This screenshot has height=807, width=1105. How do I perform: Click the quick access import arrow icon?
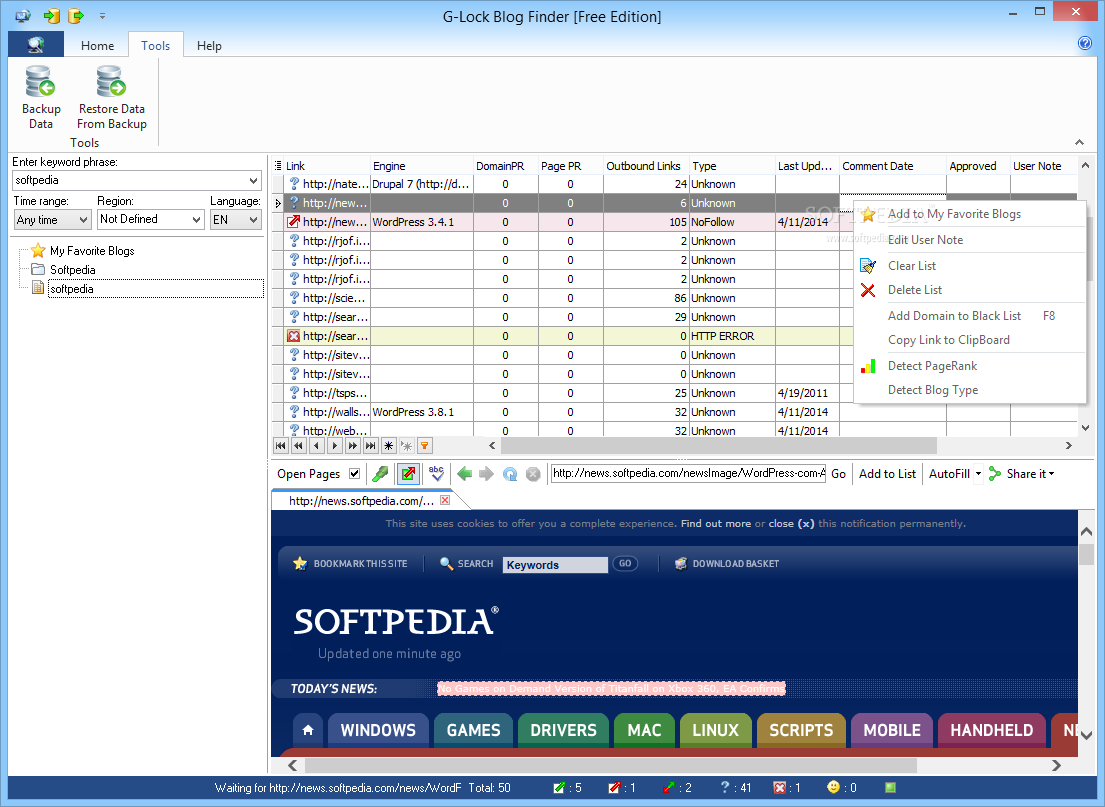pos(51,16)
